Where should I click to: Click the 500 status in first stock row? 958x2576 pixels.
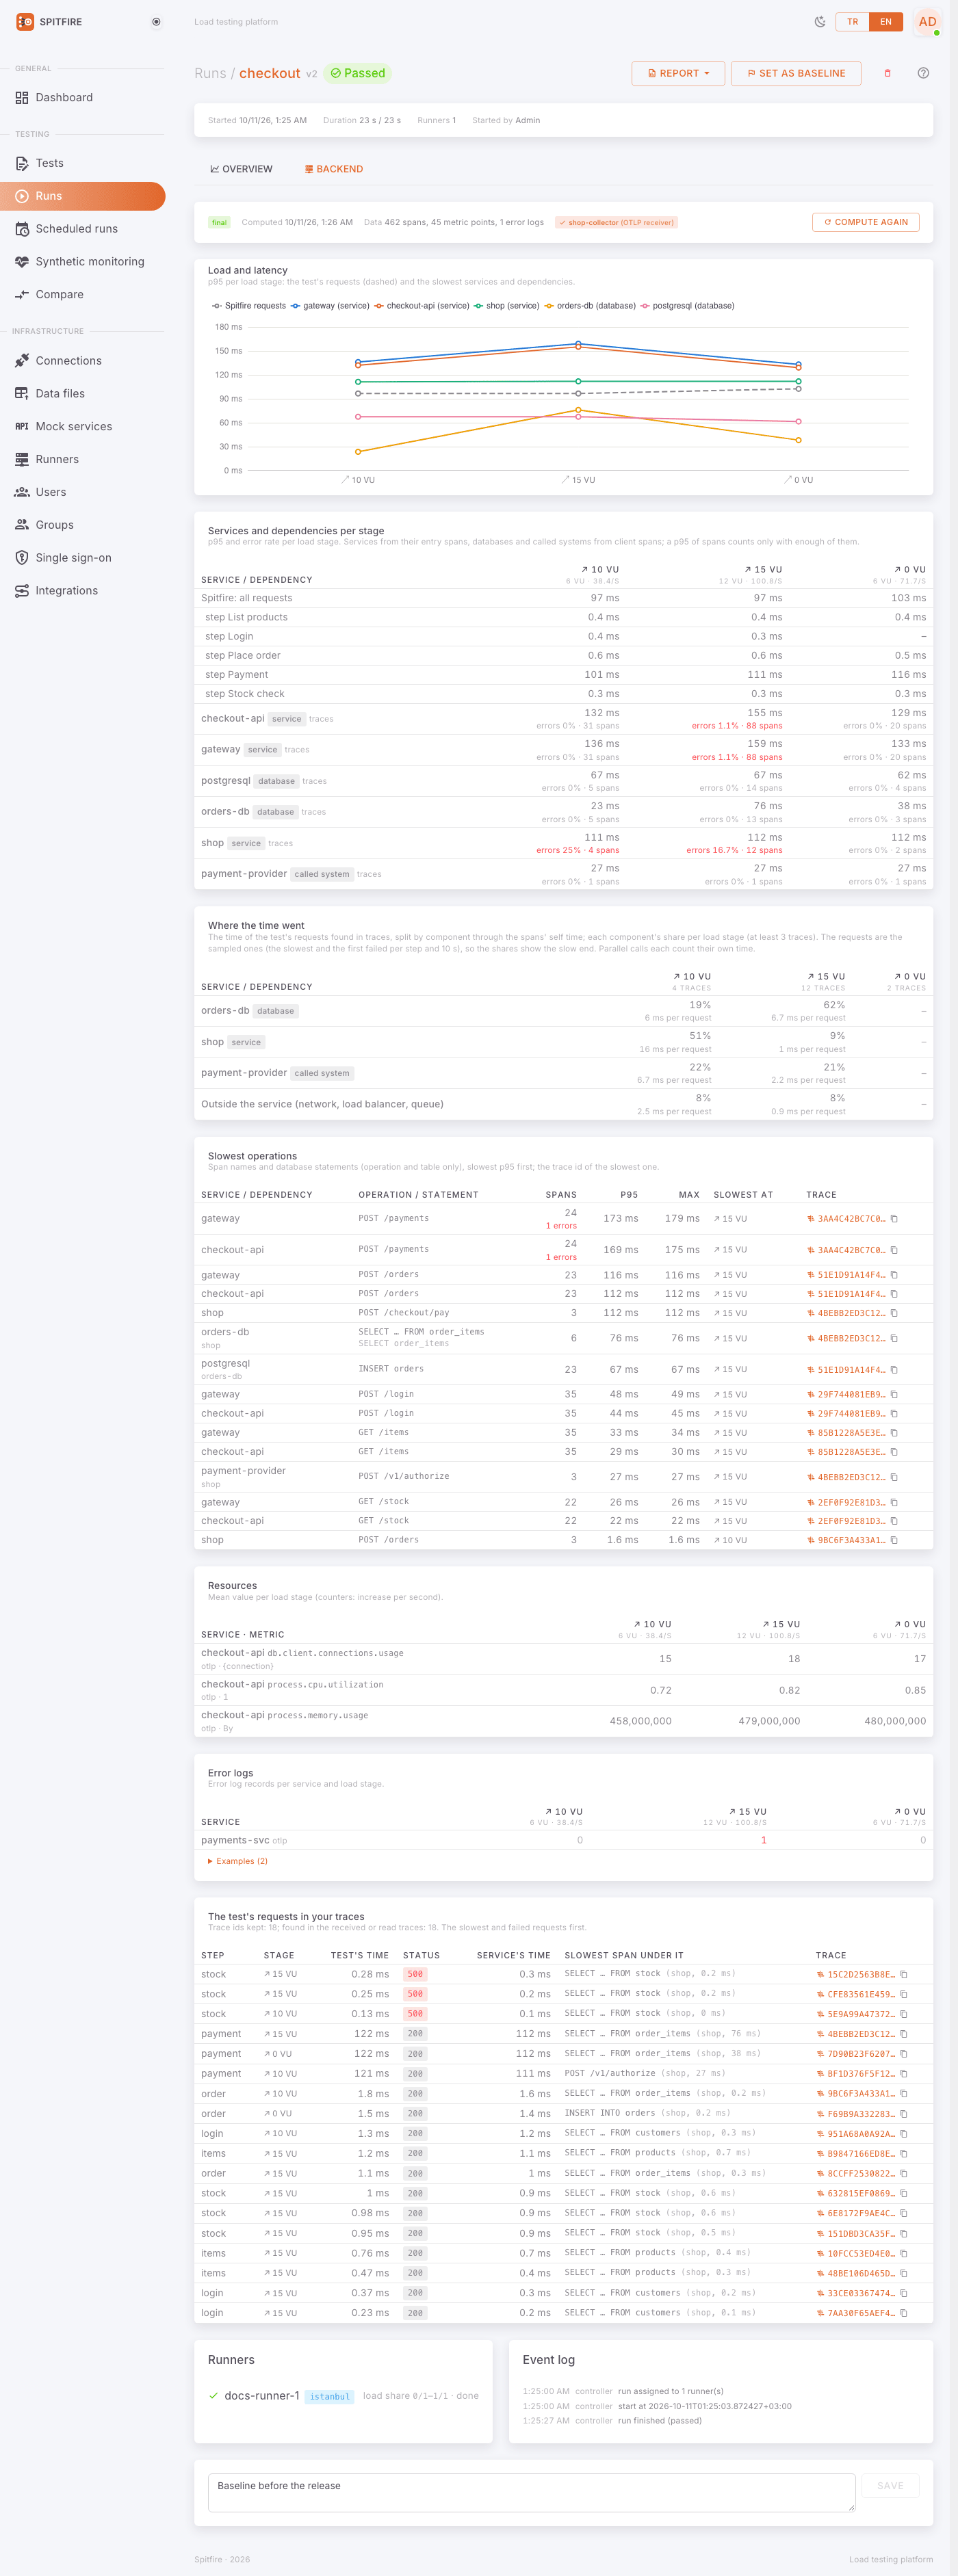tap(415, 1975)
